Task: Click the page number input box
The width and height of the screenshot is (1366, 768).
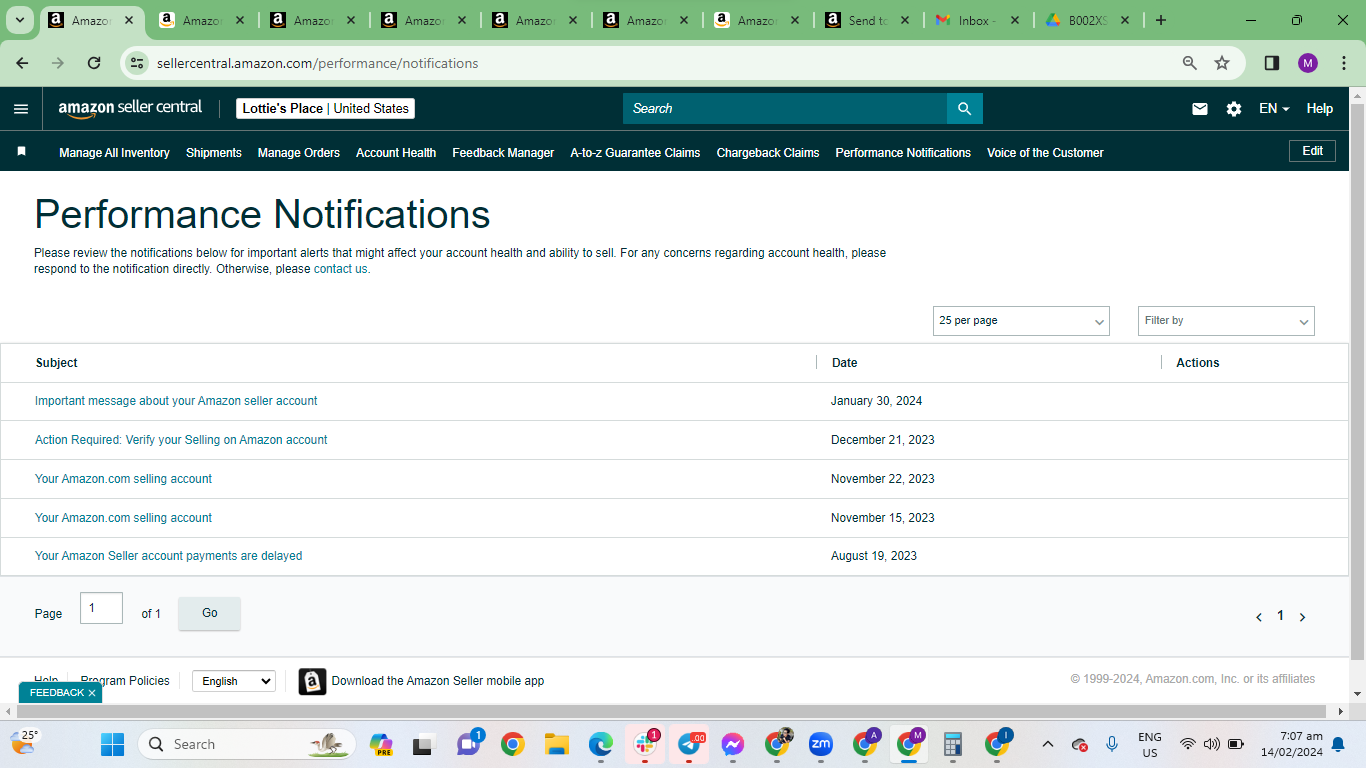Action: pos(101,608)
